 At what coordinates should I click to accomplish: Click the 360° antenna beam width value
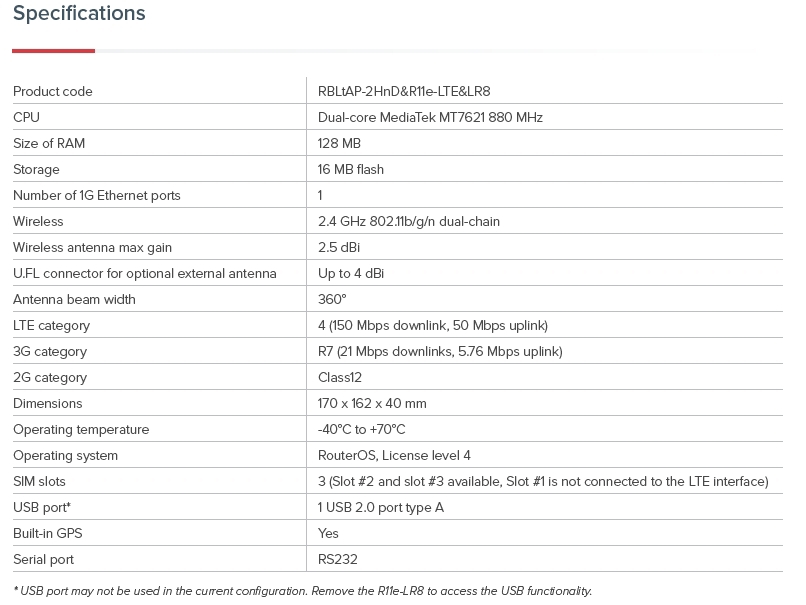(332, 300)
